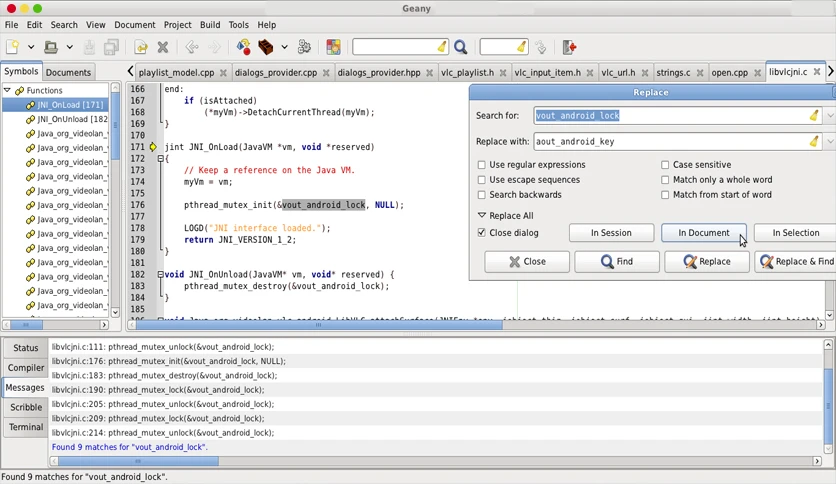Click the Close button in Replace dialog
The image size is (836, 484).
(527, 261)
